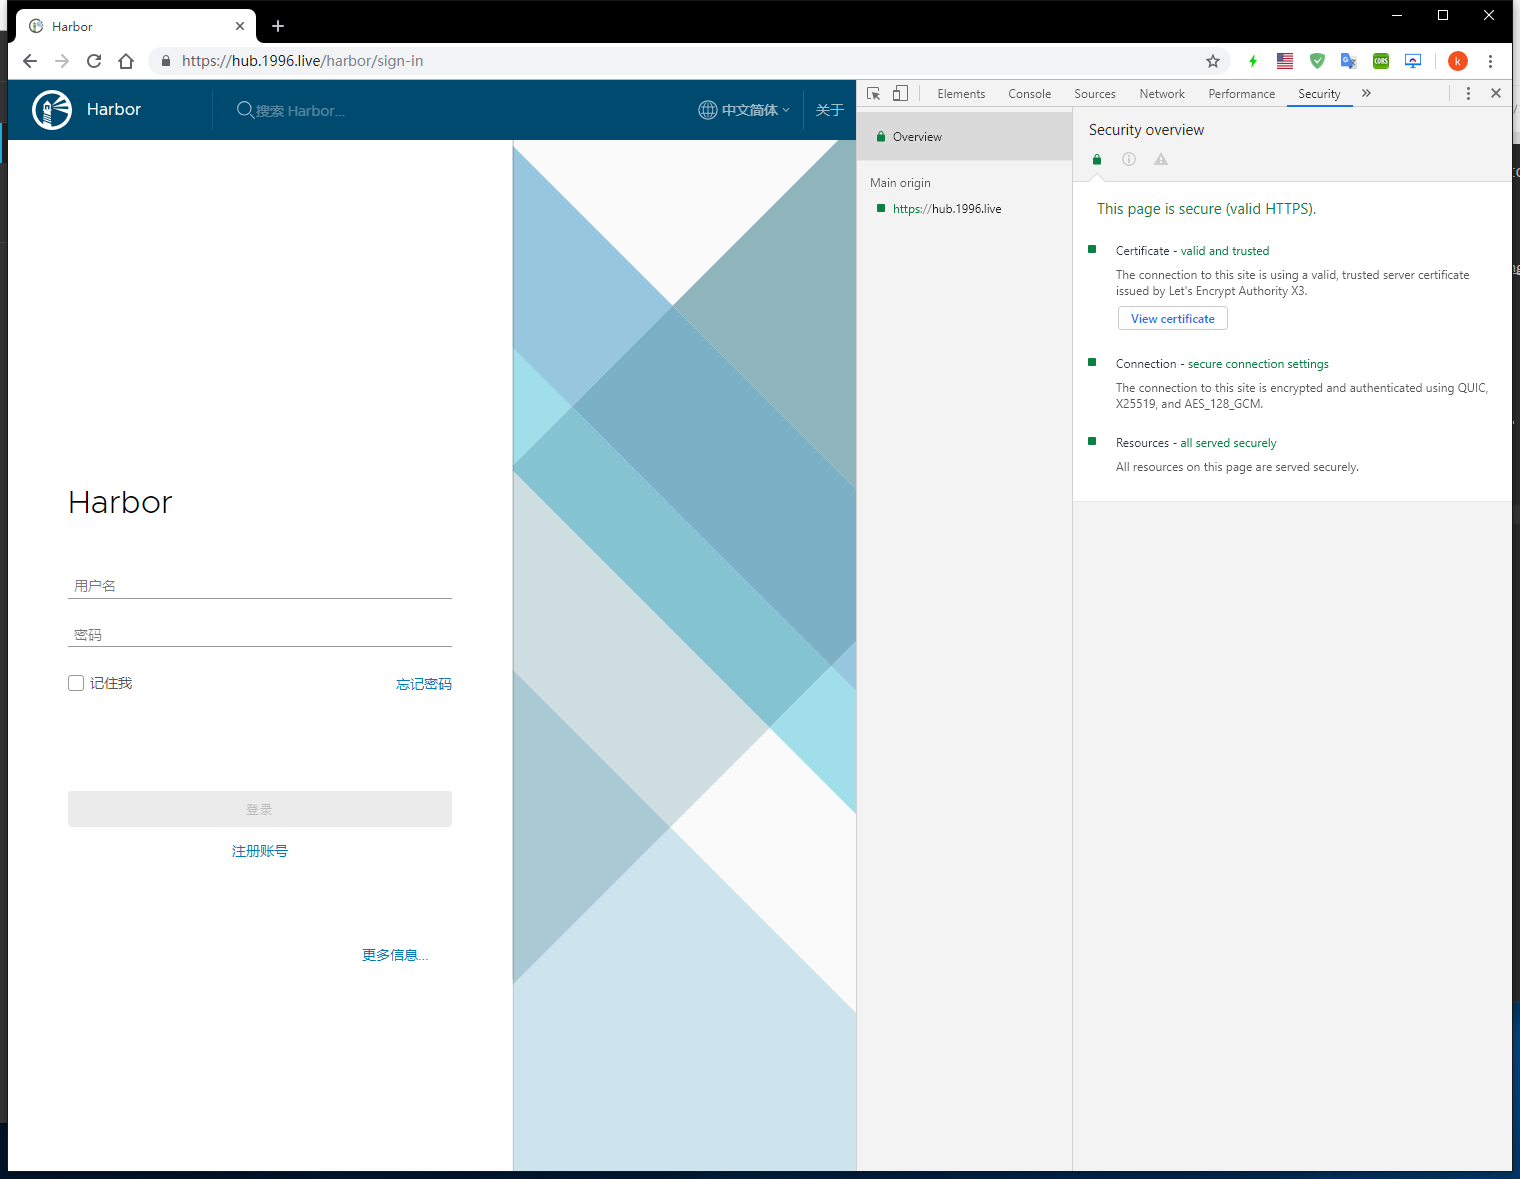Click the green lock icon under Security overview
Screen dimensions: 1520x1179
1097,159
